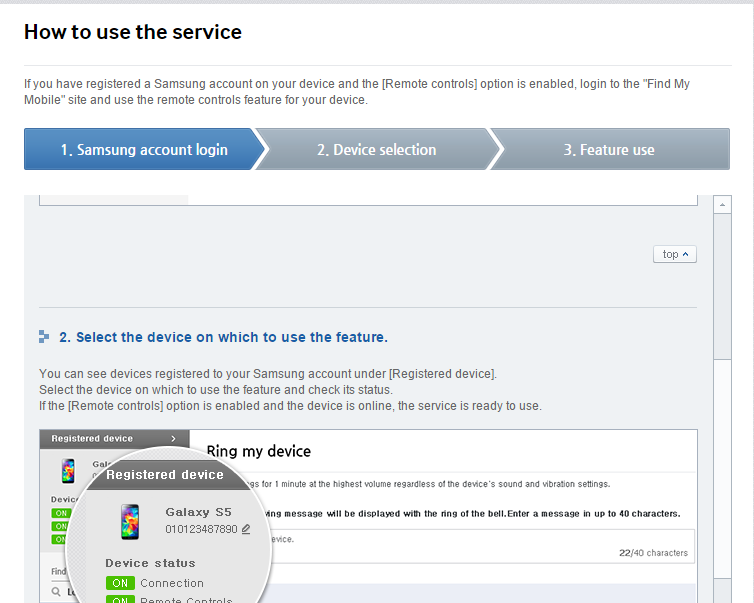Open the Samsung account login step tab
This screenshot has width=754, height=603.
[x=144, y=149]
